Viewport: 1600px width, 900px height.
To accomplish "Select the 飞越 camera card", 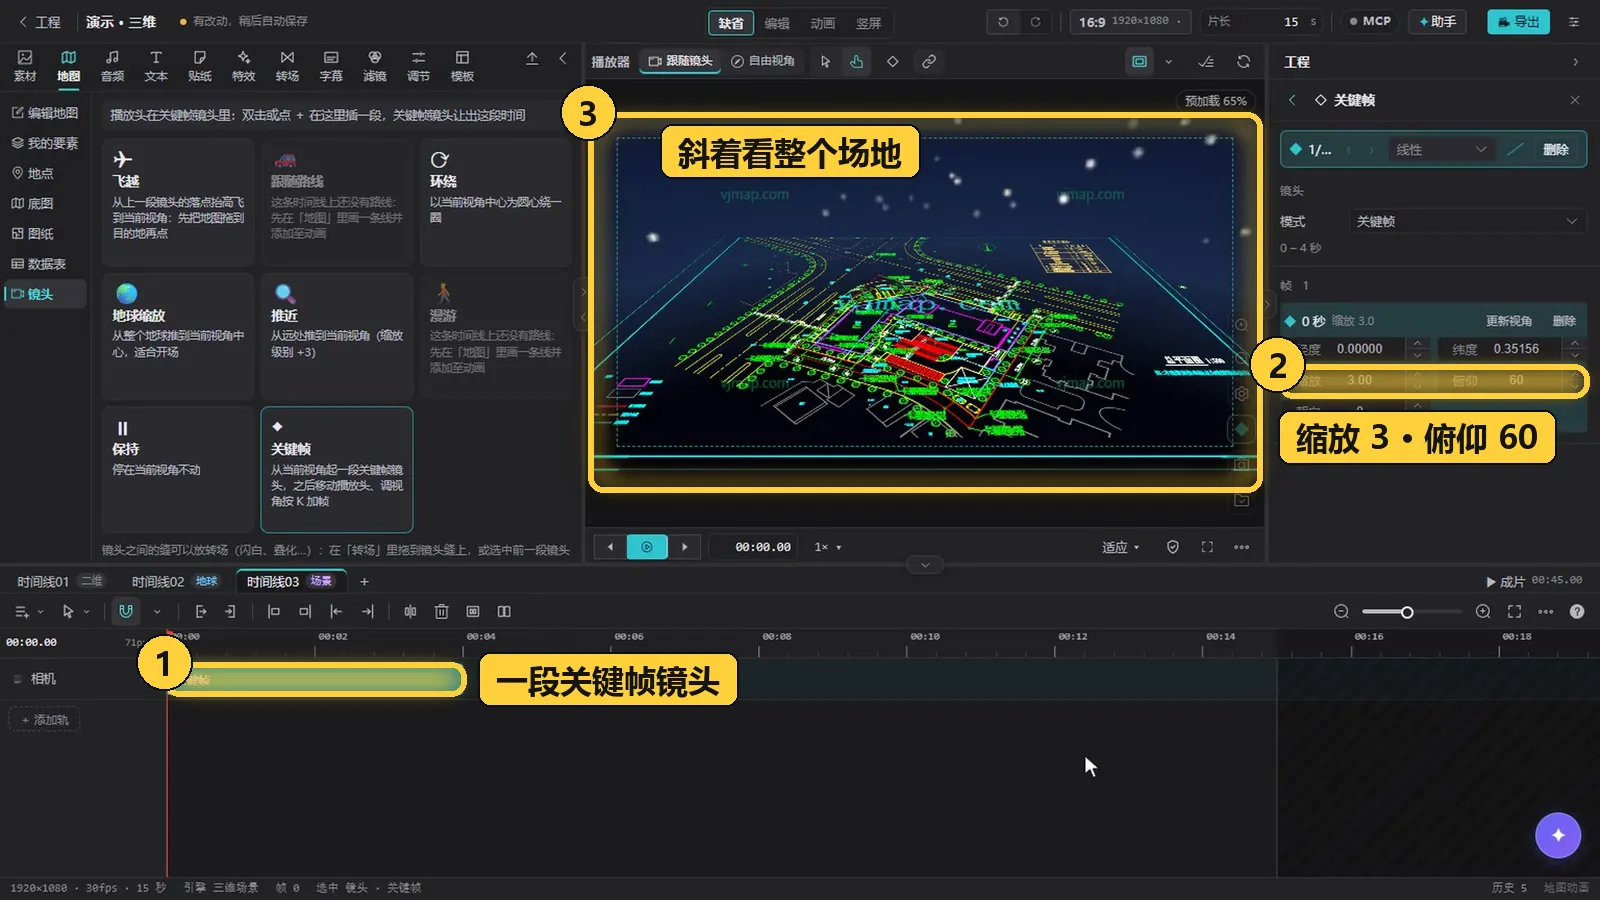I will pos(178,203).
